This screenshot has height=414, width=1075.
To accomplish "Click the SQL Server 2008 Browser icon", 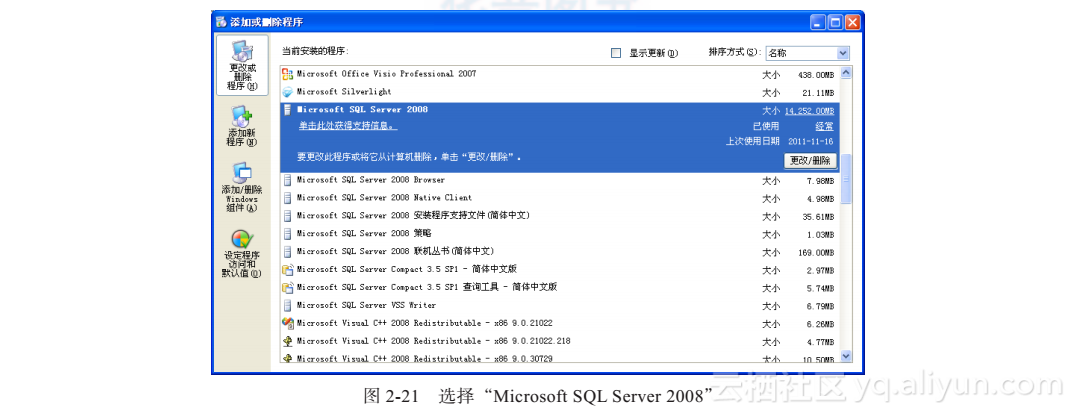I will [288, 180].
